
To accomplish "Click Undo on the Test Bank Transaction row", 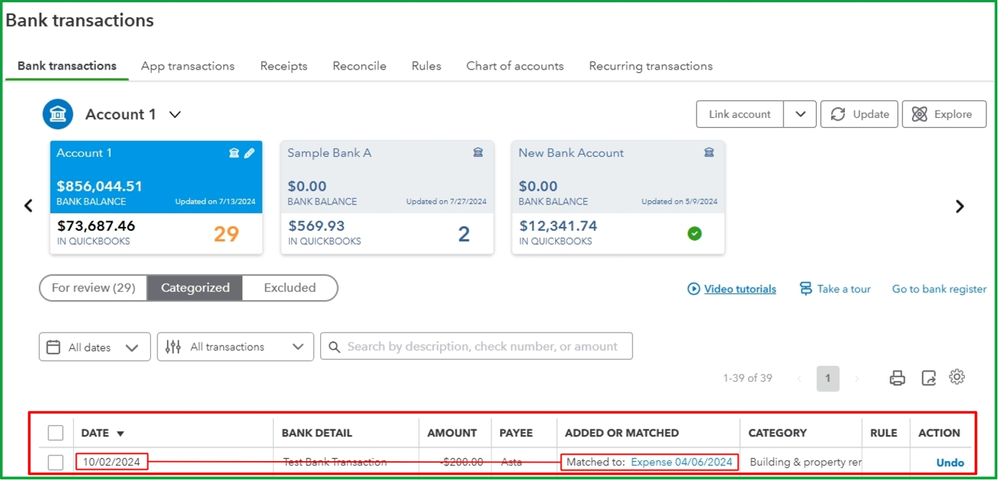I will (950, 463).
